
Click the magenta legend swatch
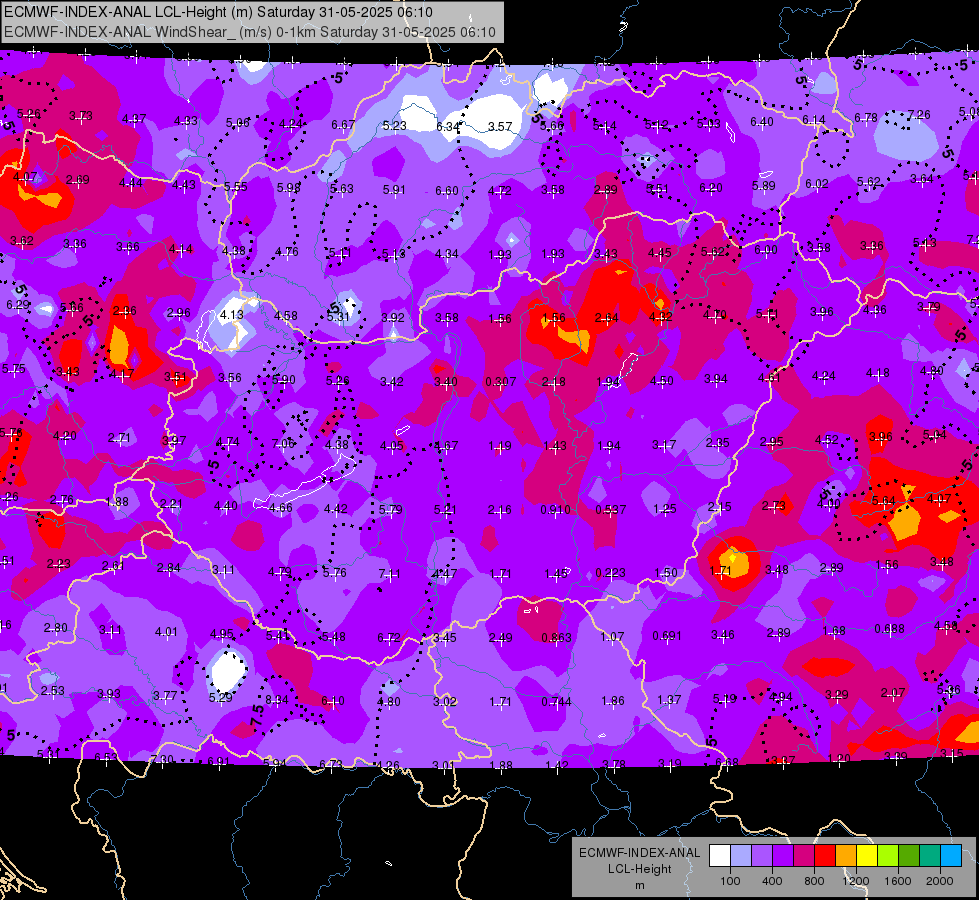click(x=804, y=856)
